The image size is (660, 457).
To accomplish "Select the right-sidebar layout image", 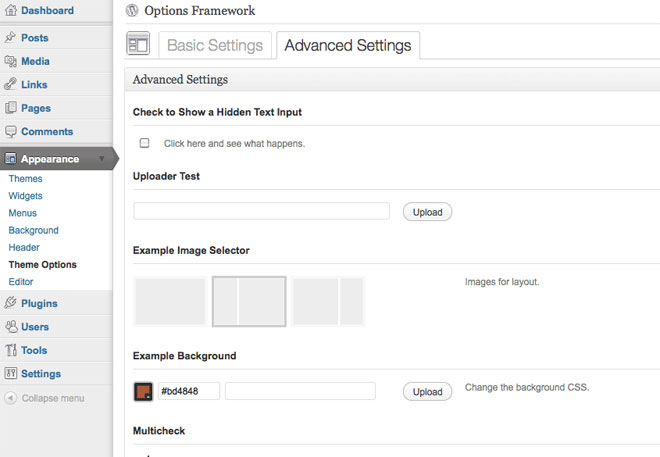I will 328,301.
